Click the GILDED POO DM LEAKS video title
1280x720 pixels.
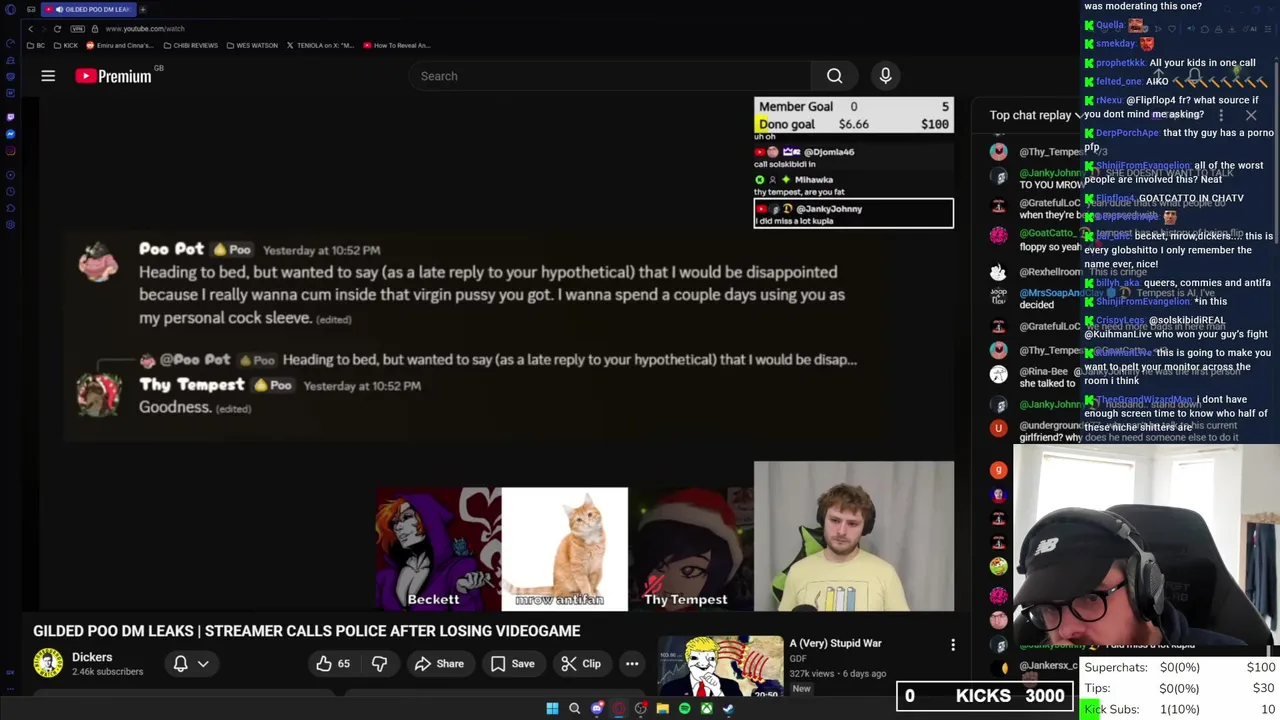point(306,631)
